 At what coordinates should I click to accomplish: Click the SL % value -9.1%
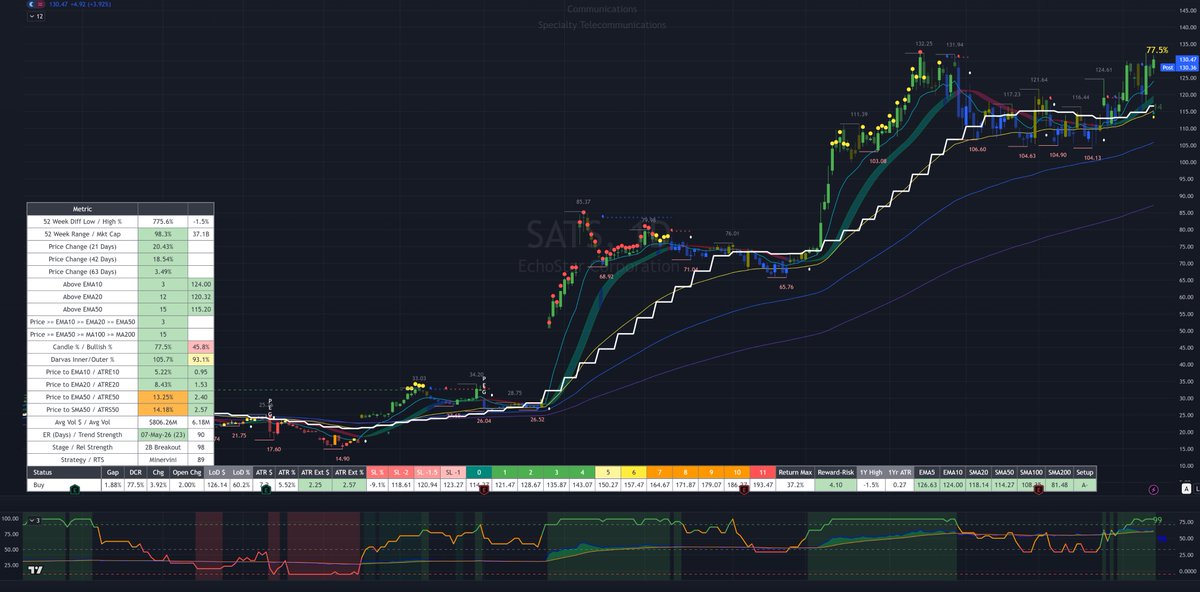click(376, 484)
